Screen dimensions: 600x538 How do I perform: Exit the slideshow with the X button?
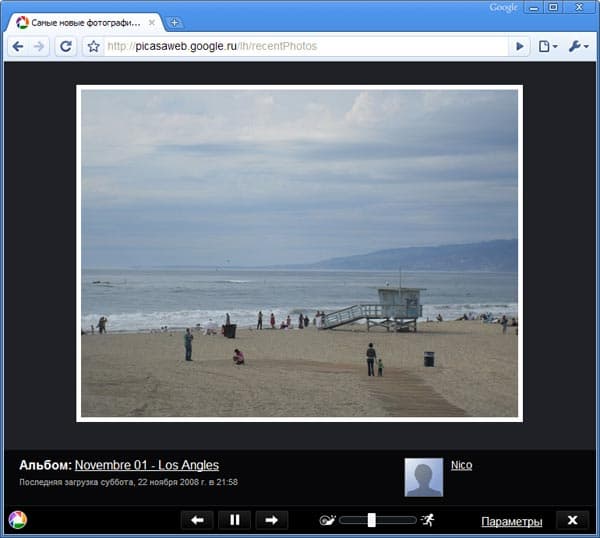[572, 520]
